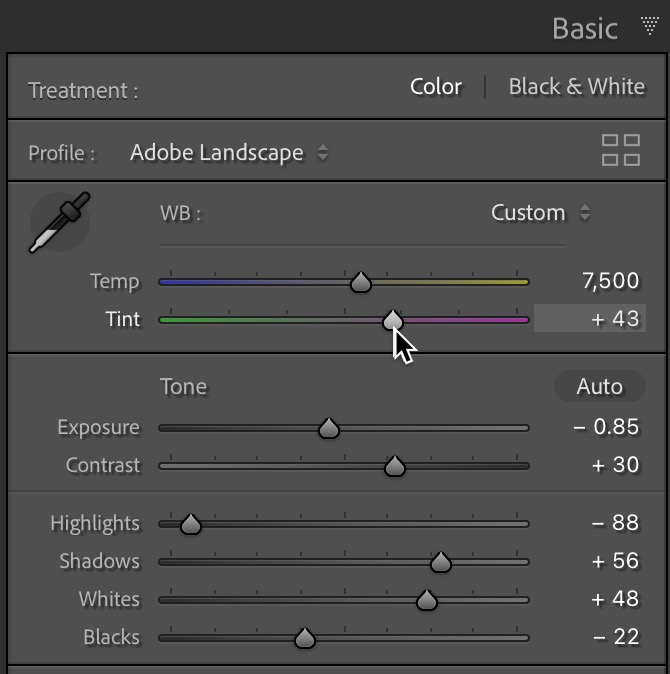Click the Blacks slider knob
Screen dimensions: 670x674
click(305, 638)
